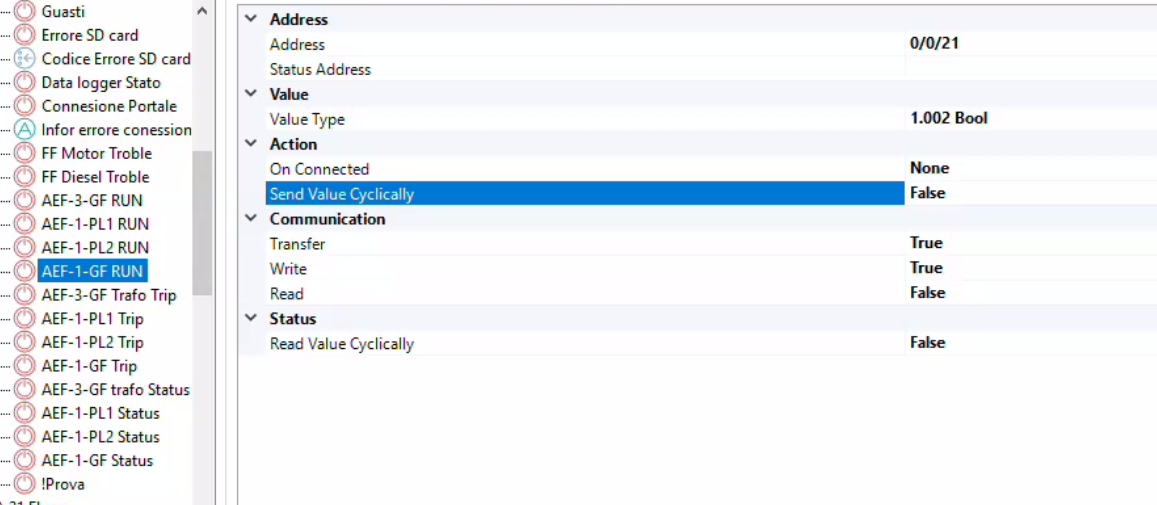This screenshot has height=505, width=1157.
Task: Toggle the Read Value Cyclically value
Action: point(1028,343)
